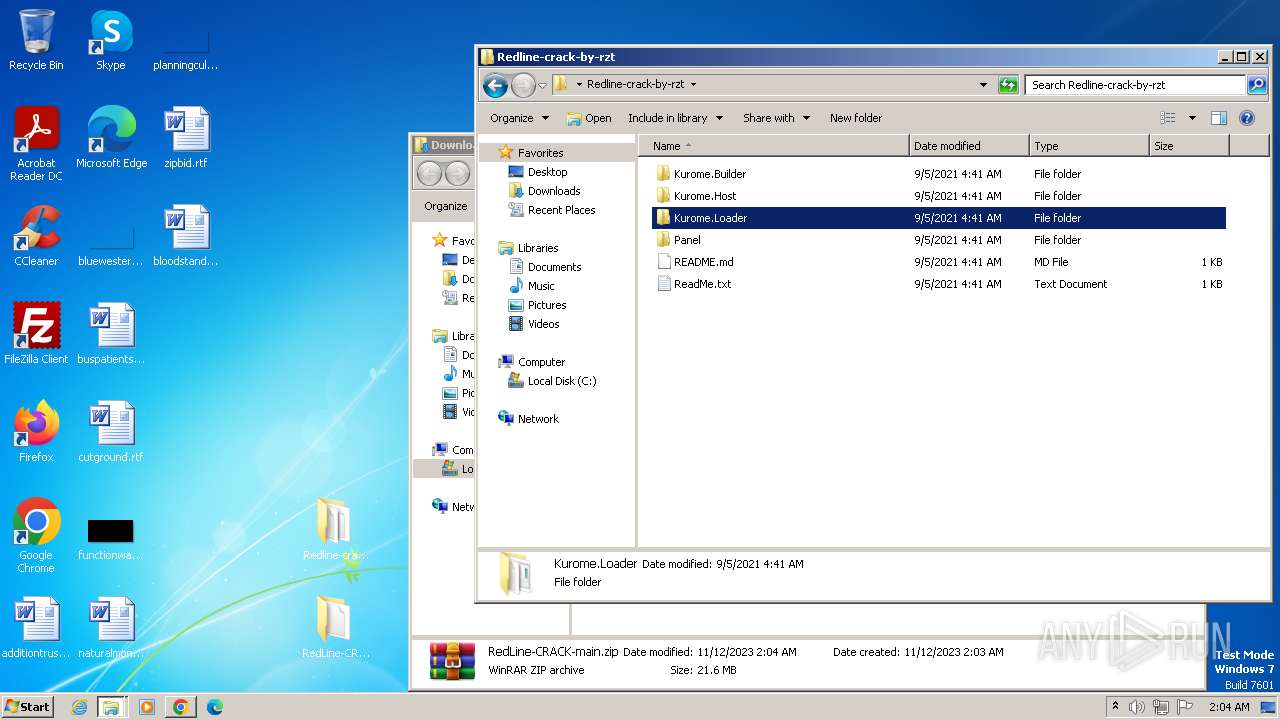Select Computer in navigation pane
This screenshot has height=720, width=1280.
click(x=541, y=362)
